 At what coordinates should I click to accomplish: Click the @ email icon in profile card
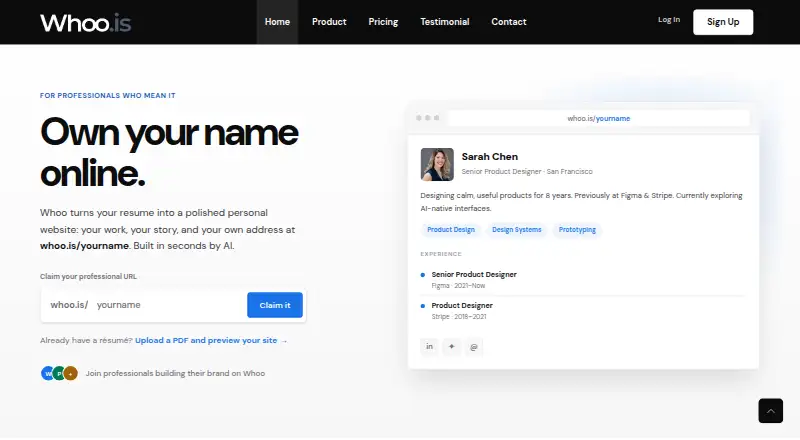coord(473,347)
